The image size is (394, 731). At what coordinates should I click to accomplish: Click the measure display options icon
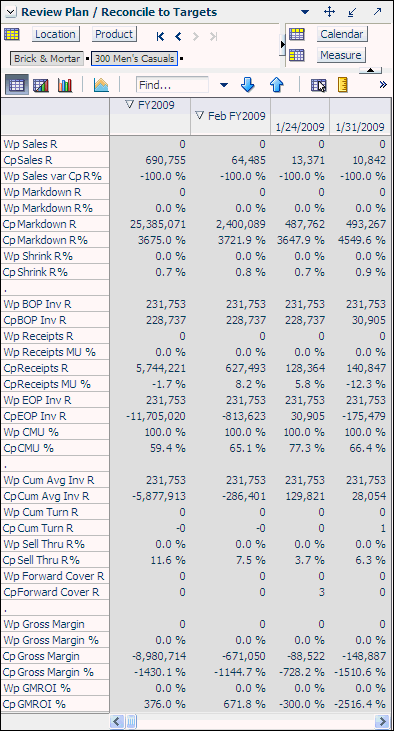click(319, 85)
